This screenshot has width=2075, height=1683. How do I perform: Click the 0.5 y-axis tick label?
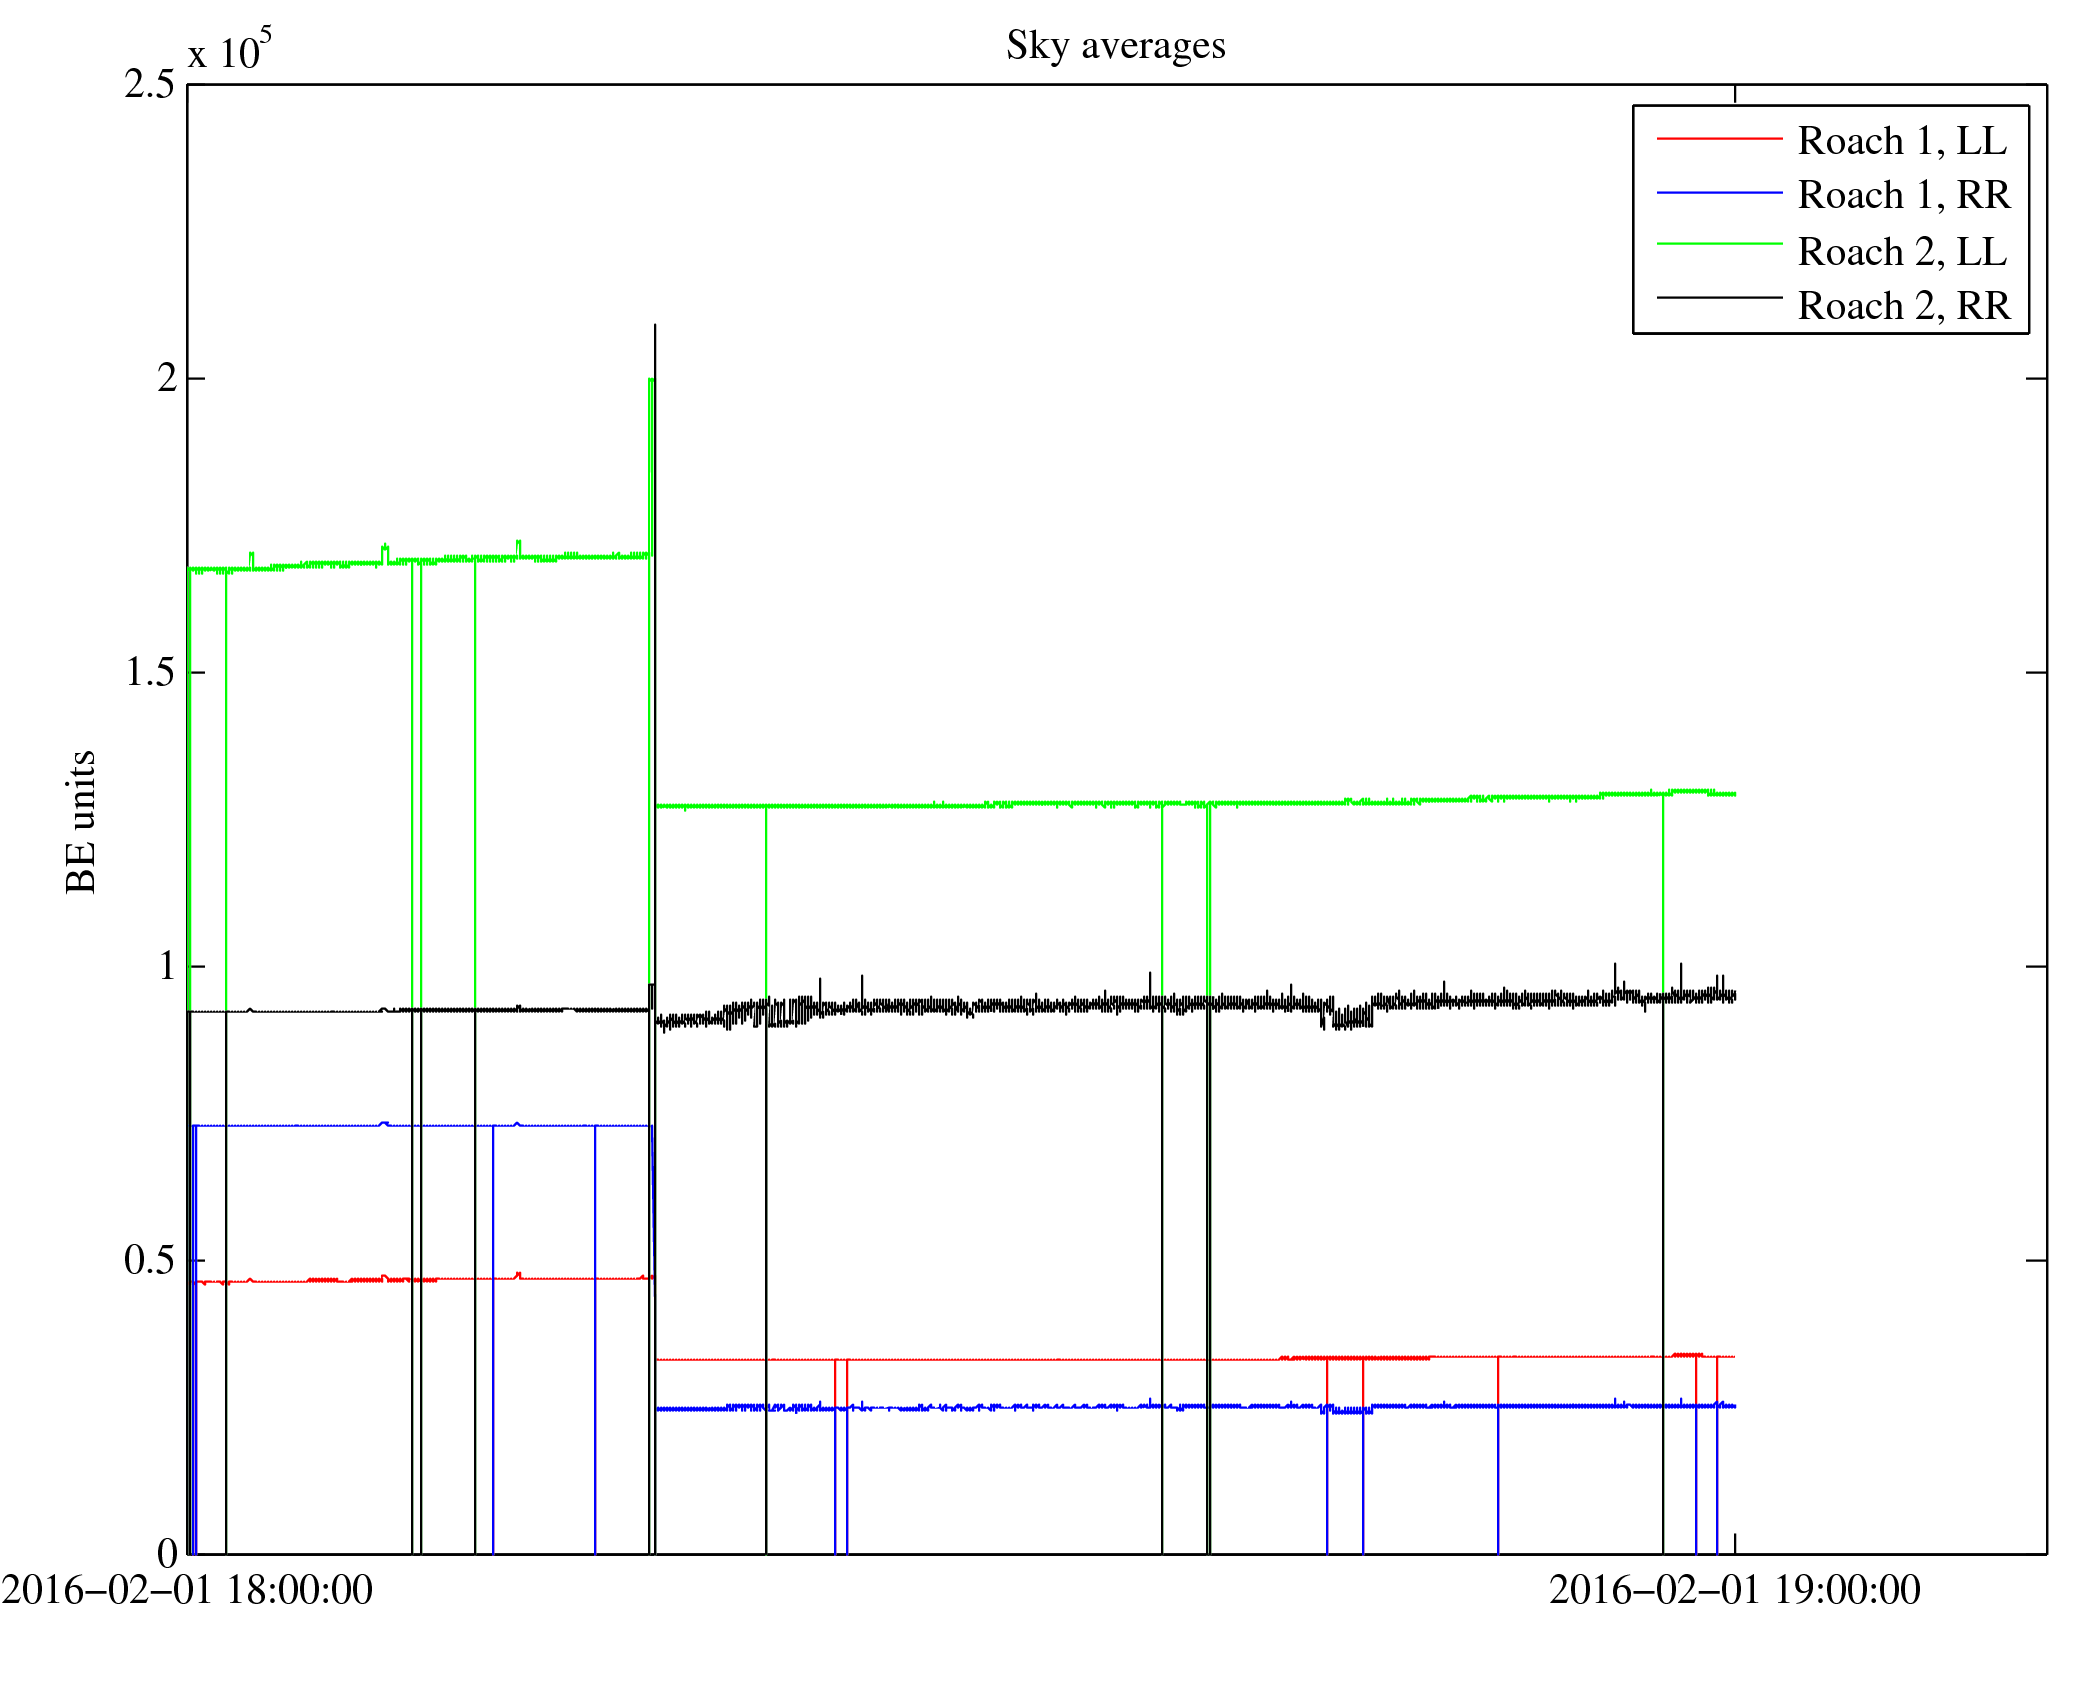point(149,1260)
